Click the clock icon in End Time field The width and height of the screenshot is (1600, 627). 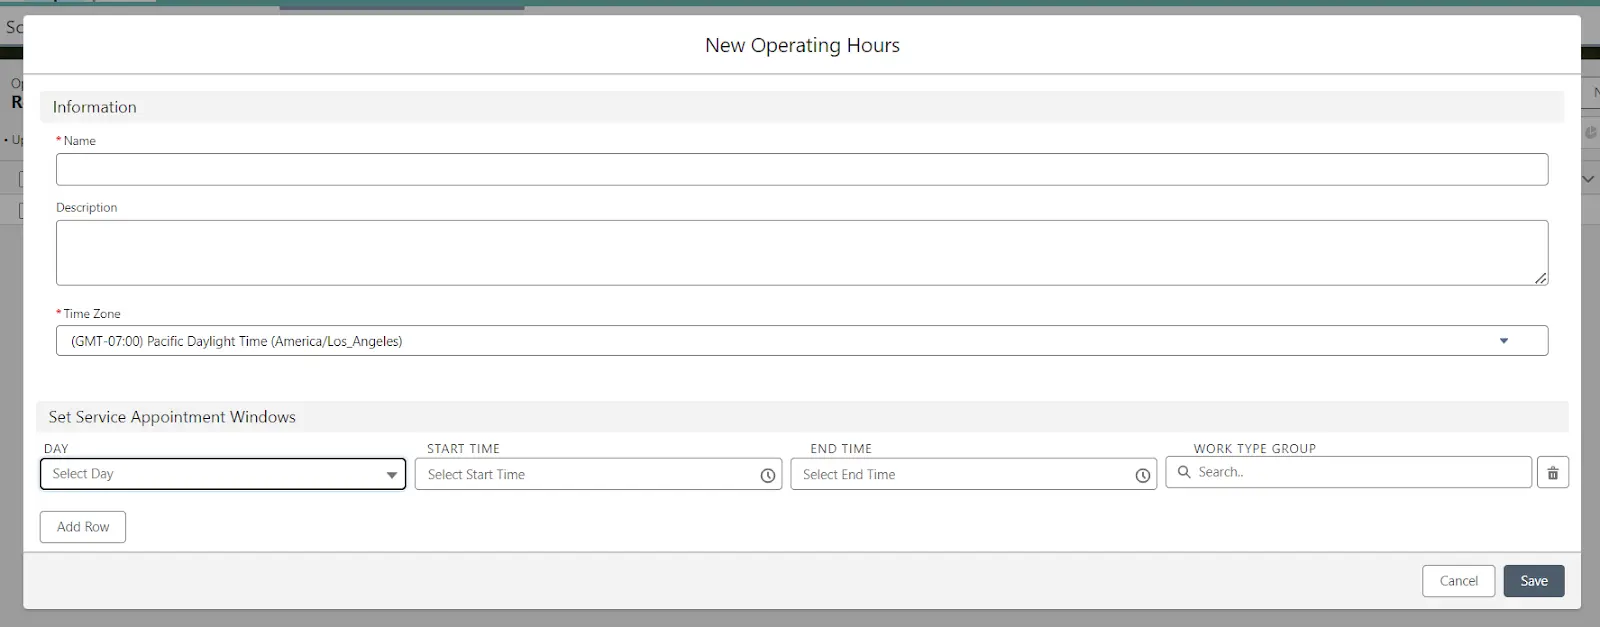(x=1142, y=476)
